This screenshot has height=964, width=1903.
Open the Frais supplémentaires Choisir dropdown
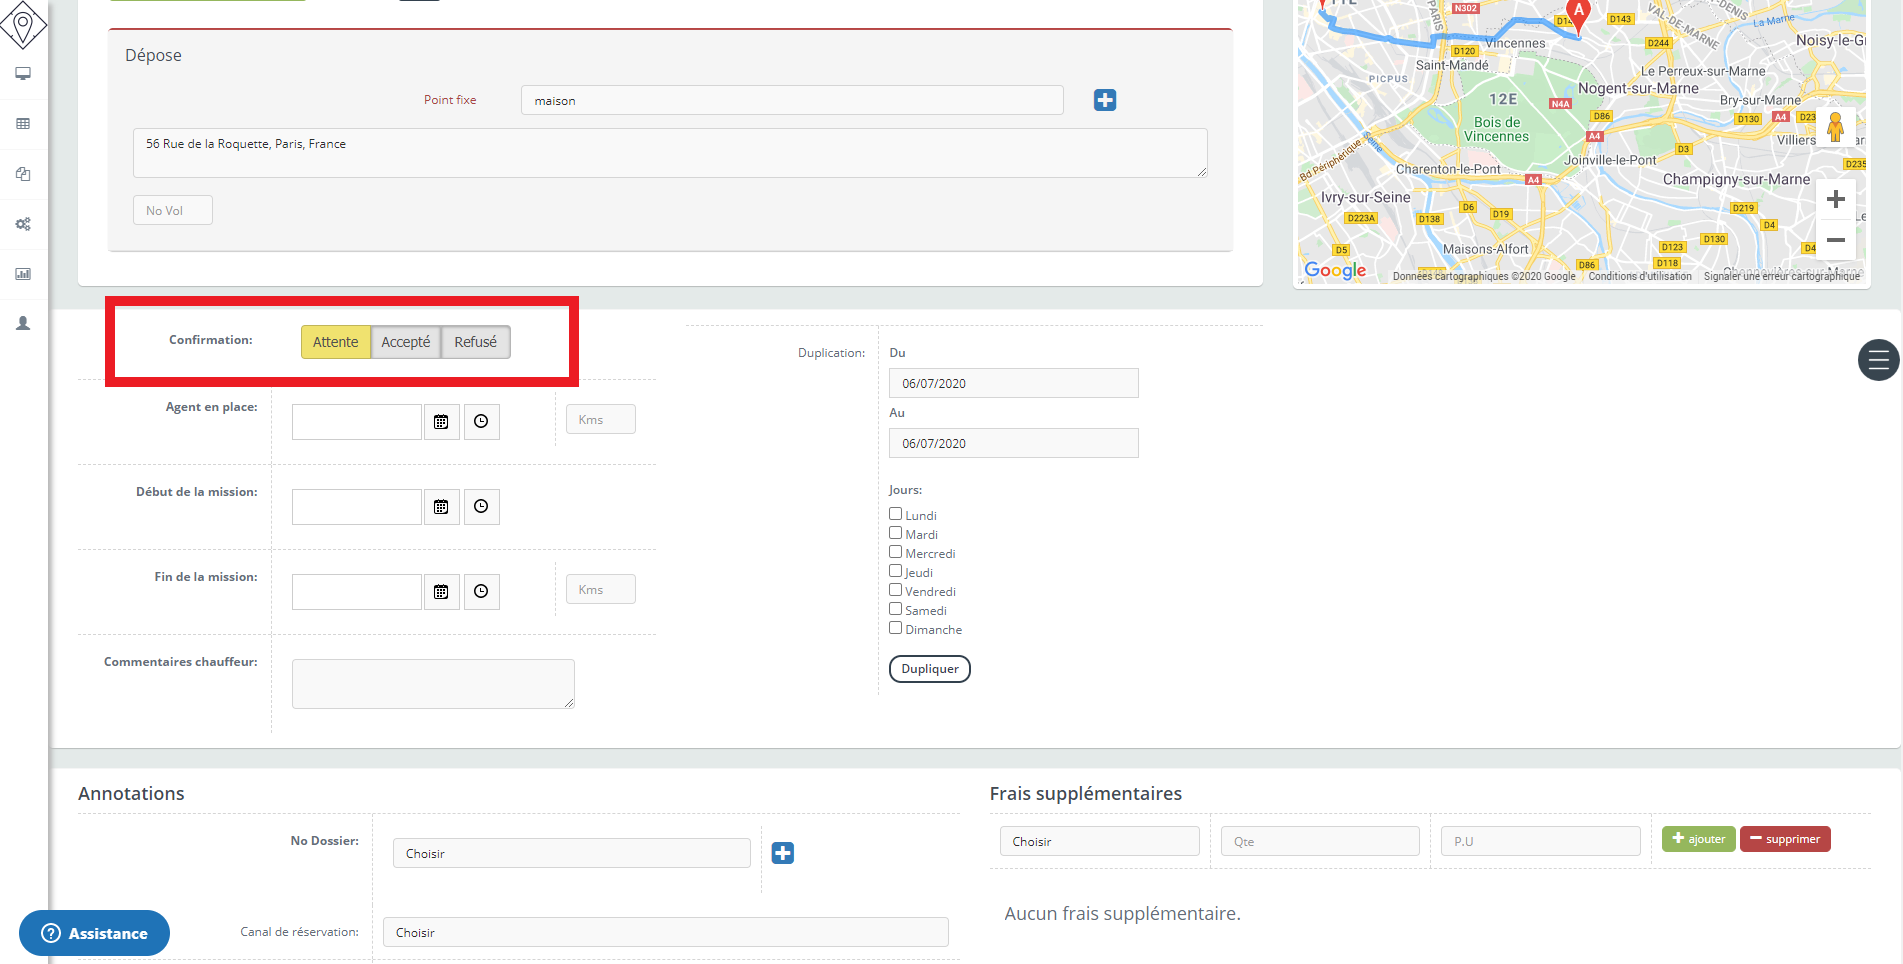(1099, 841)
